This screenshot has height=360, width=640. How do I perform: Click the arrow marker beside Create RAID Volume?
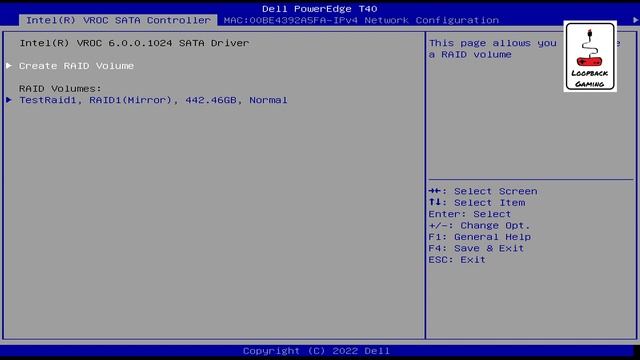pyautogui.click(x=9, y=65)
